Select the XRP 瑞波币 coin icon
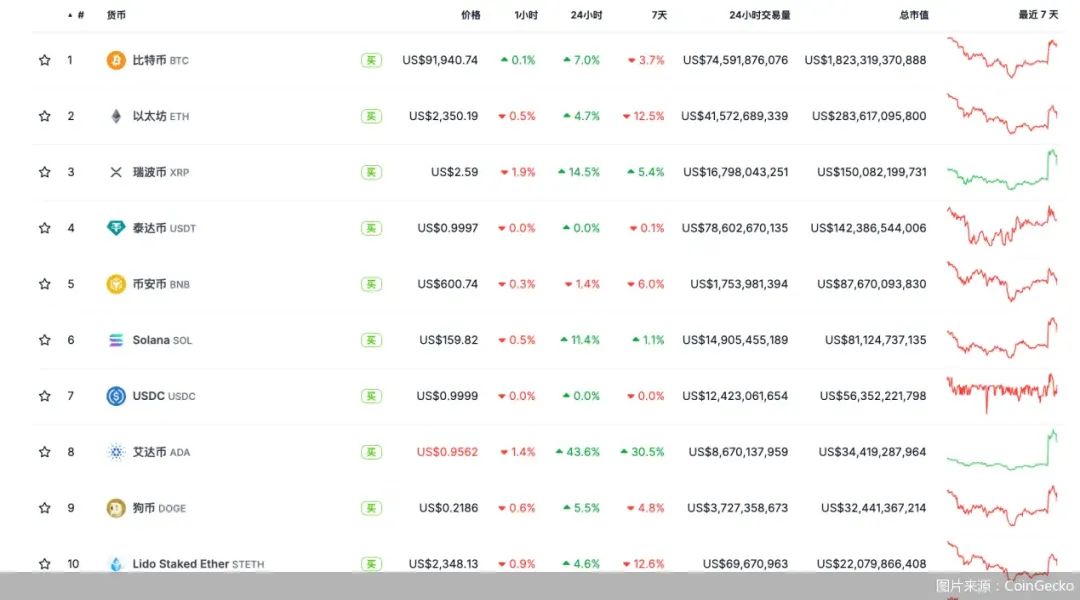 [x=116, y=171]
